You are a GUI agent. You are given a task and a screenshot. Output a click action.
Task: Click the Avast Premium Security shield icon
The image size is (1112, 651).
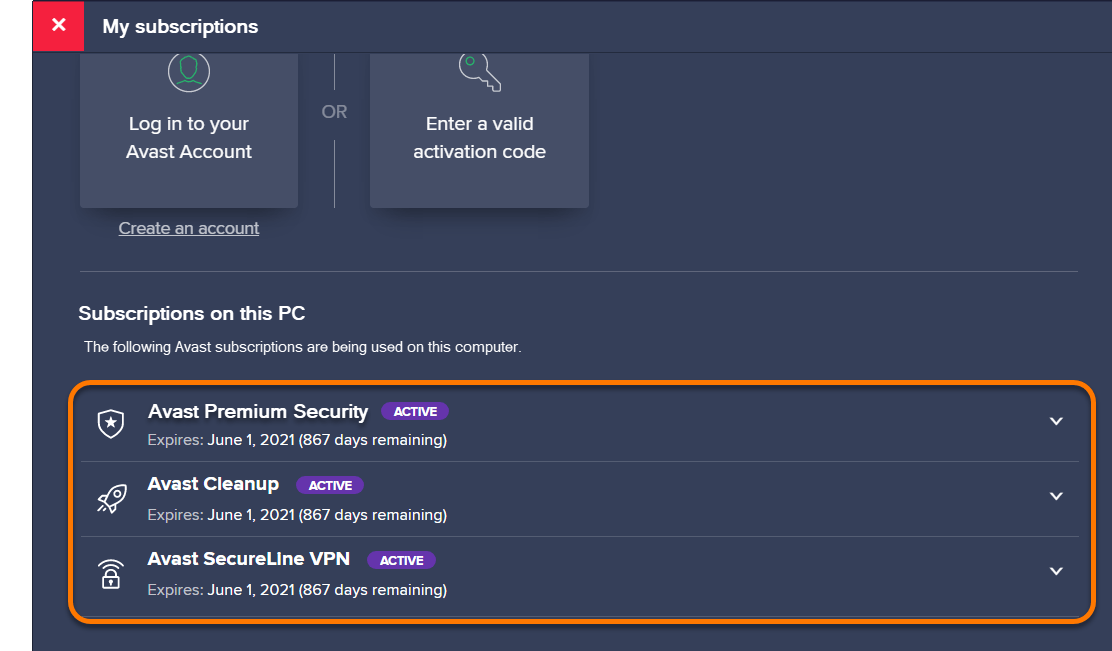coord(111,424)
